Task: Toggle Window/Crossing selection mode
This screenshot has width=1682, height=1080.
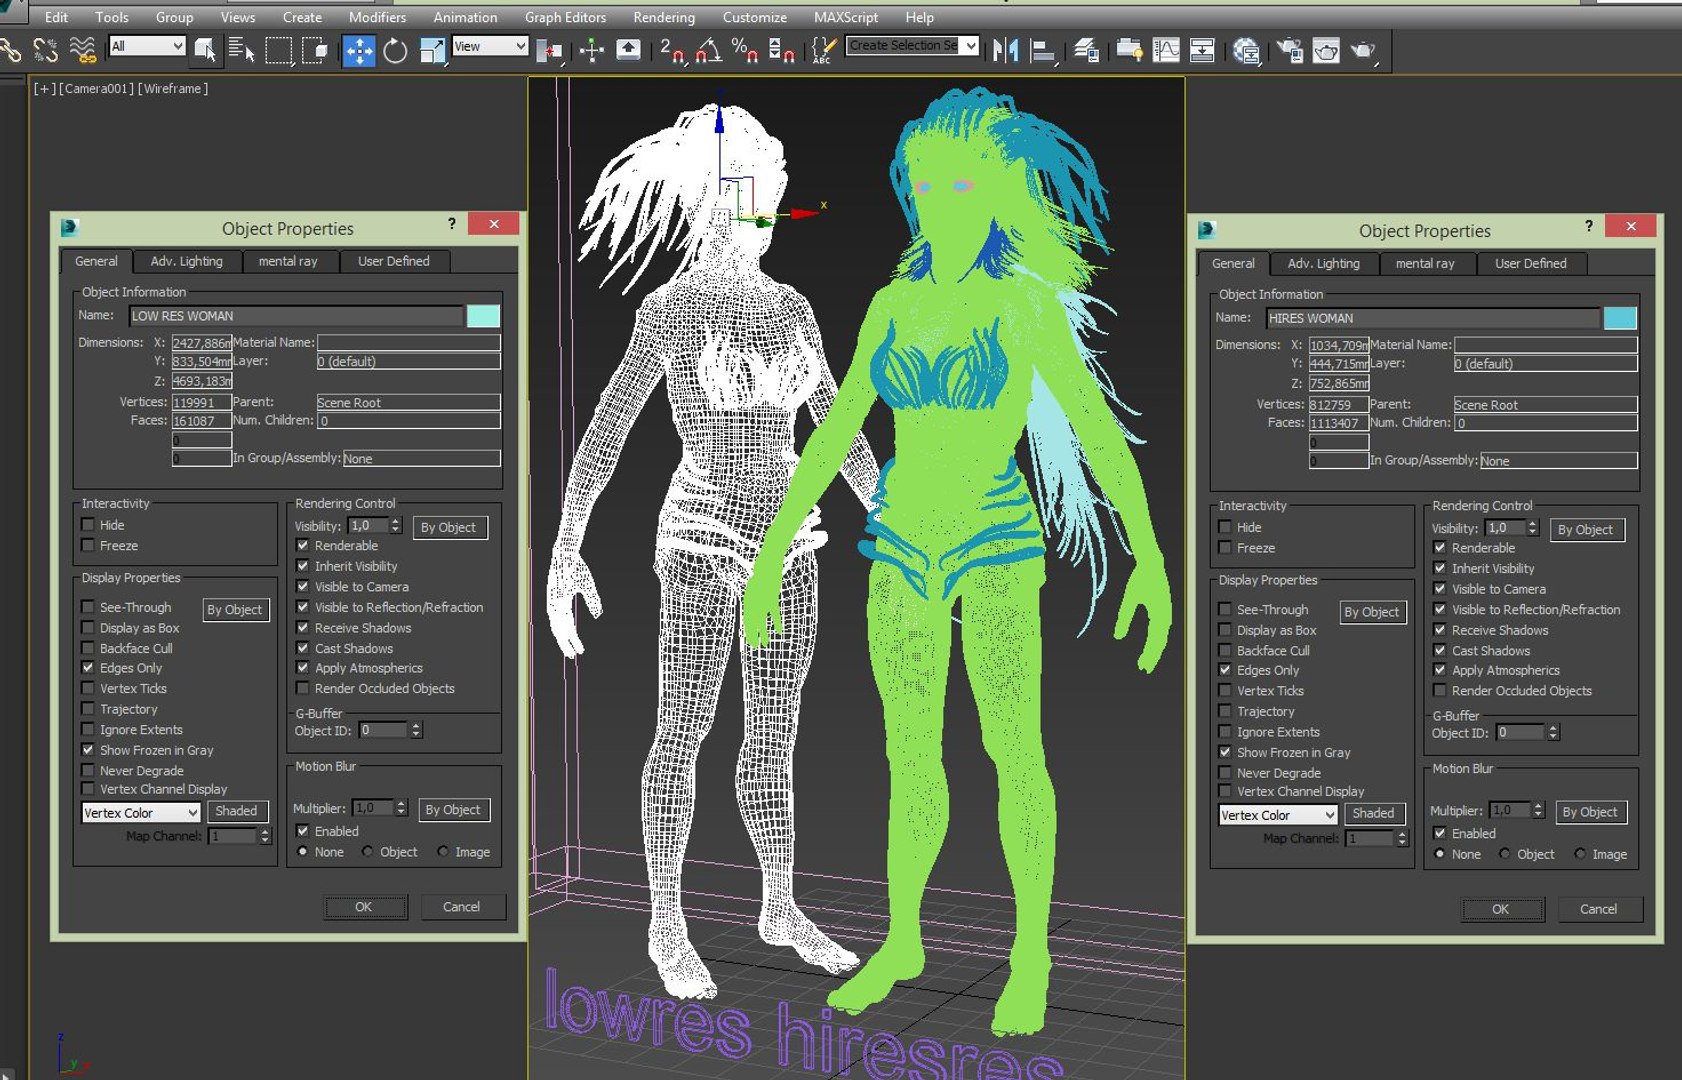Action: [x=315, y=50]
